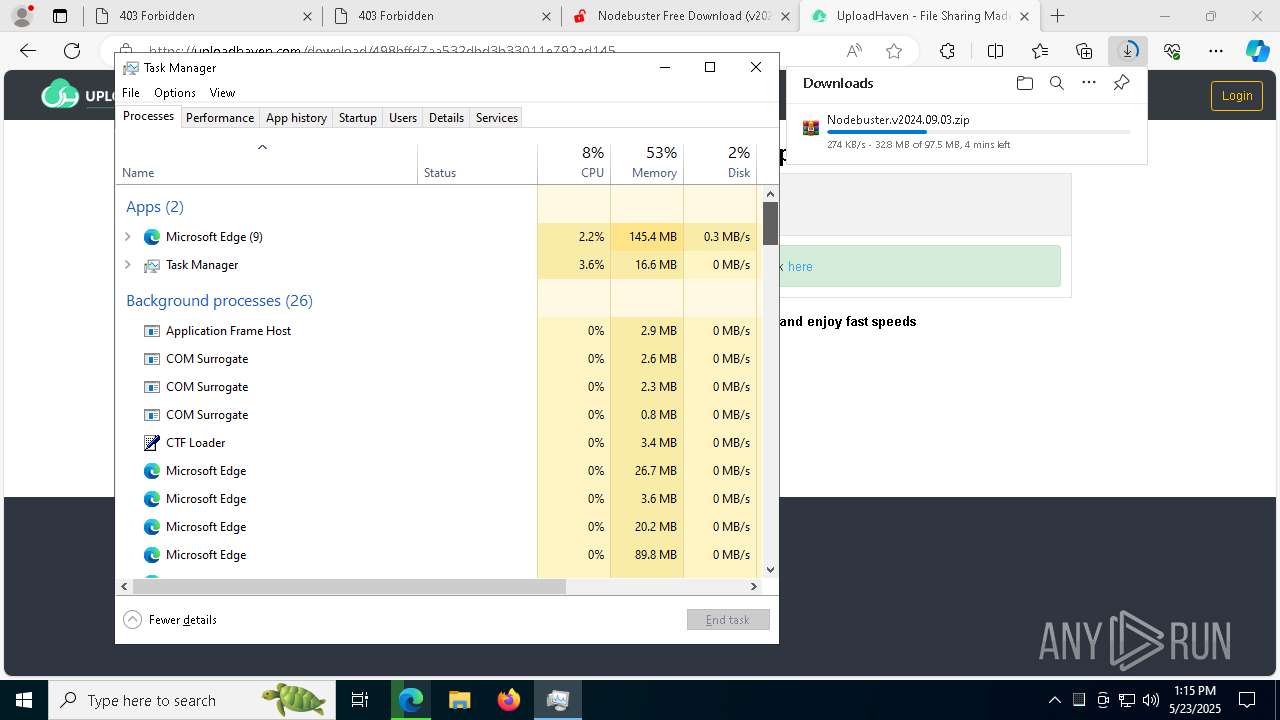1280x720 pixels.
Task: Open downloads folder icon in Downloads panel
Action: [x=1024, y=83]
